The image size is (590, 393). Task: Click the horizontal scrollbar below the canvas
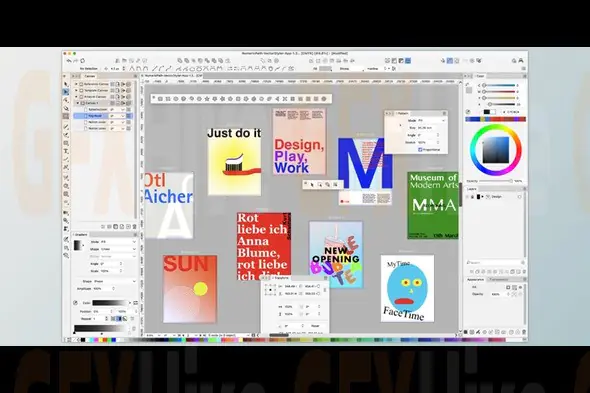pyautogui.click(x=279, y=335)
